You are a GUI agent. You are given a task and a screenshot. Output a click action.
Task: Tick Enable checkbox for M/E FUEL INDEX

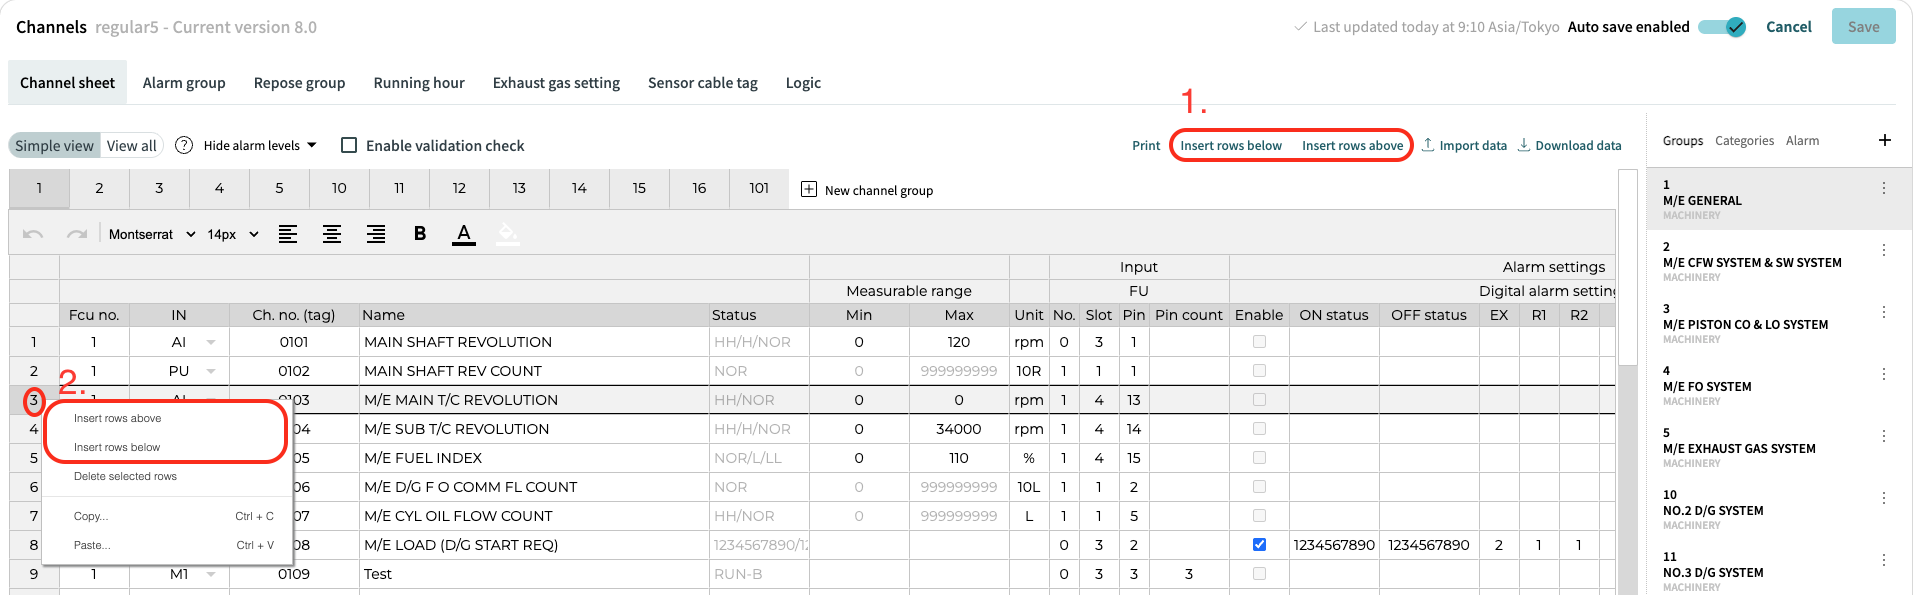[1259, 458]
